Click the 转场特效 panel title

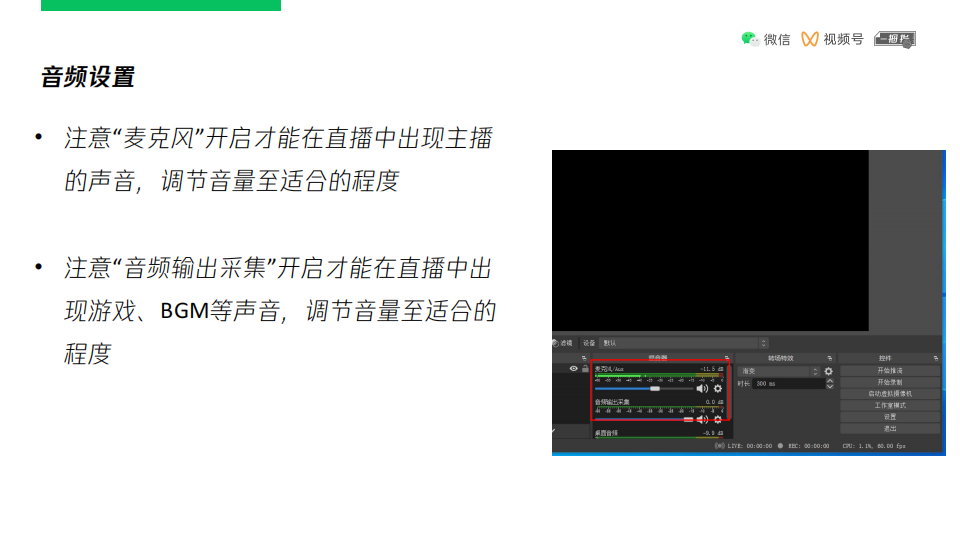781,358
